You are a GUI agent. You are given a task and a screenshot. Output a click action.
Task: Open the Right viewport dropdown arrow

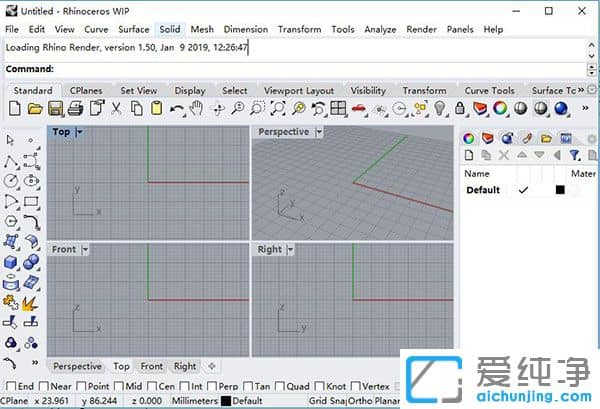pyautogui.click(x=290, y=249)
